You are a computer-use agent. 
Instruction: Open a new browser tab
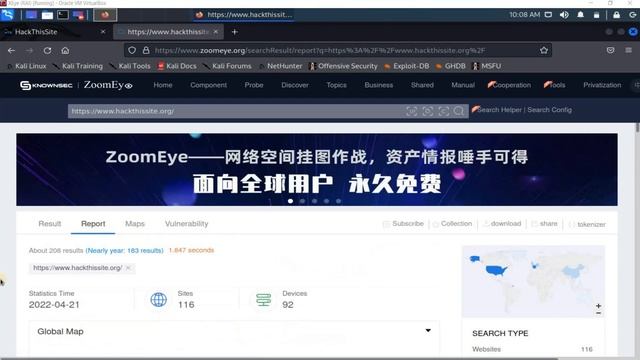coord(235,32)
